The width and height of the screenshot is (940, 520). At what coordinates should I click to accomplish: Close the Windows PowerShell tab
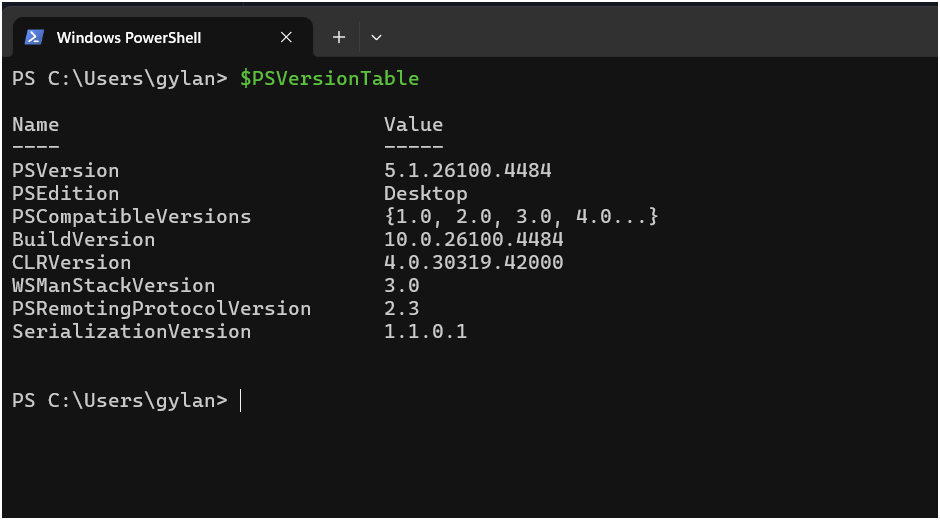coord(286,37)
